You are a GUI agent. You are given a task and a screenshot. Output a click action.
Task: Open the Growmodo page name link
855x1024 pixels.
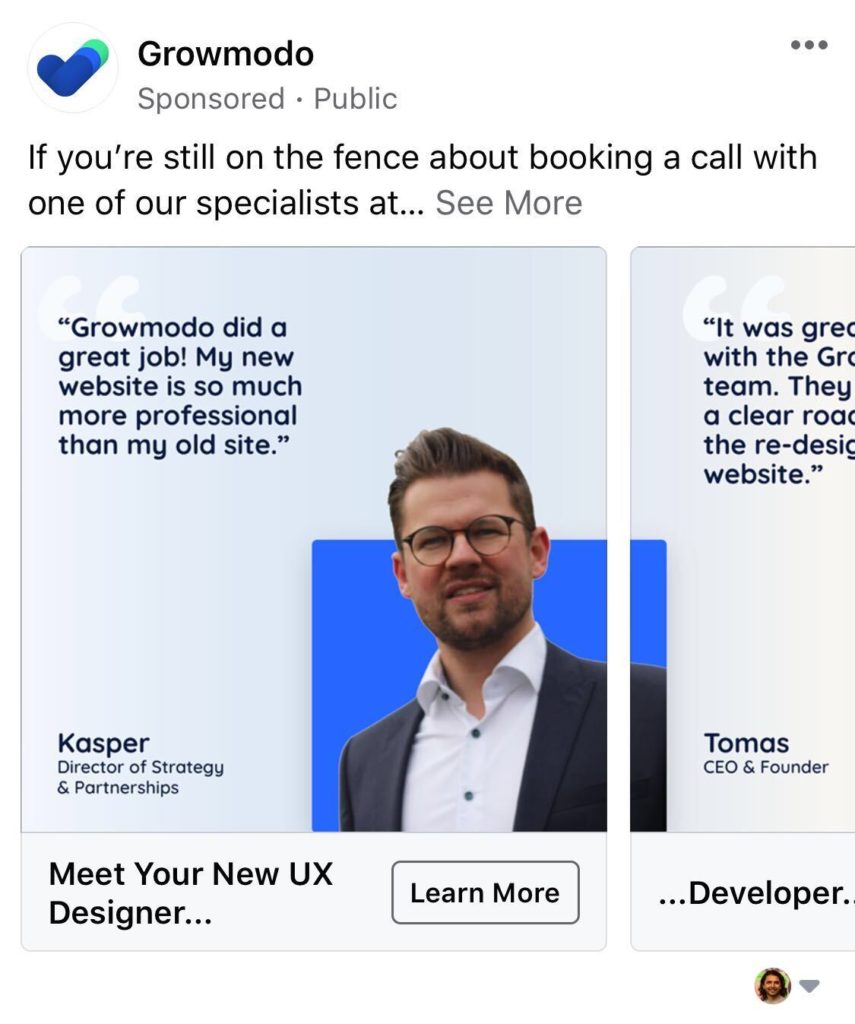225,54
